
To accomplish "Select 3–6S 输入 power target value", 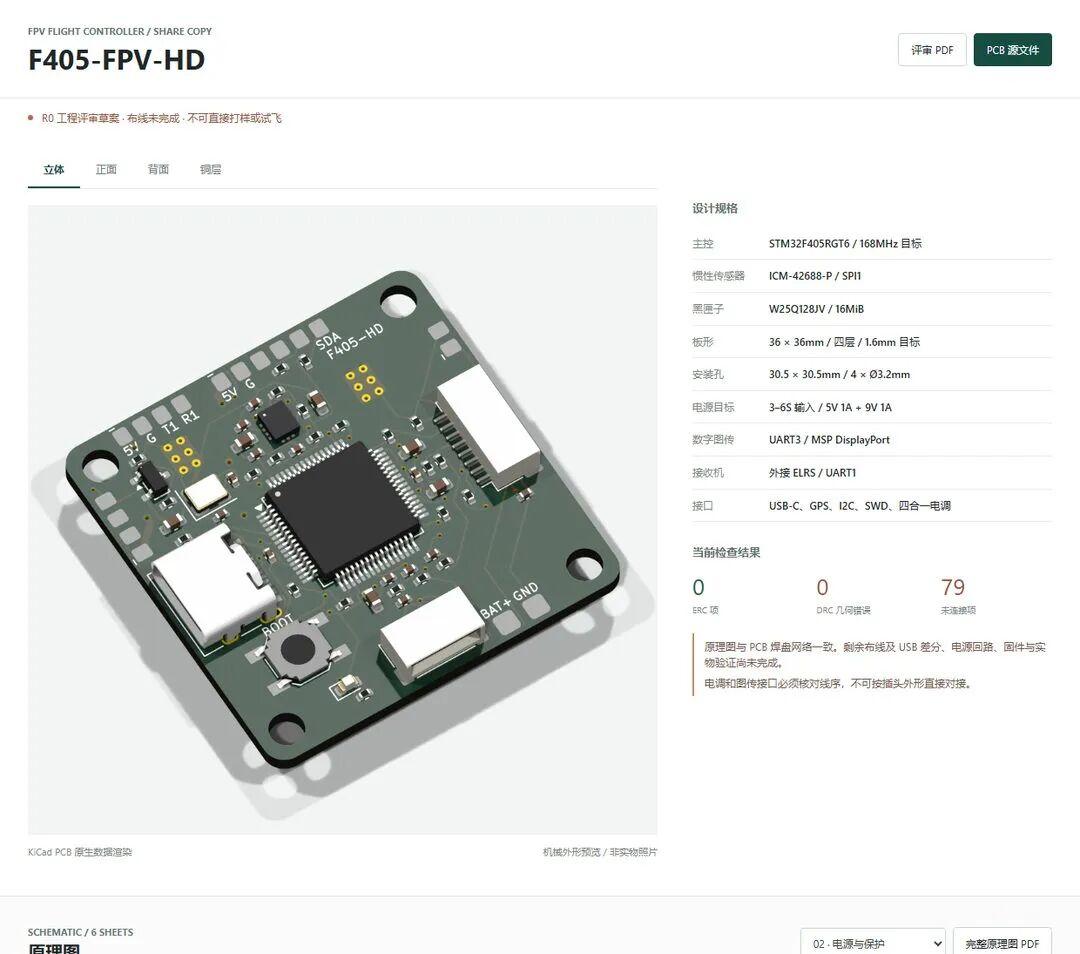I will (x=830, y=407).
